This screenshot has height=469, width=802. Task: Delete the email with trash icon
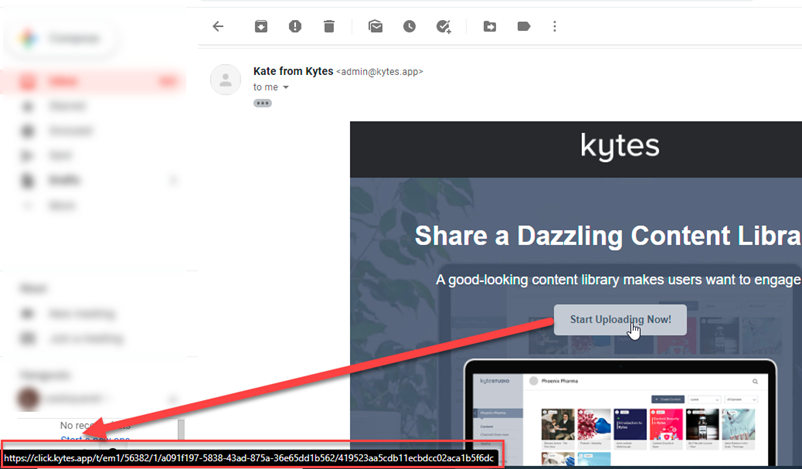329,27
